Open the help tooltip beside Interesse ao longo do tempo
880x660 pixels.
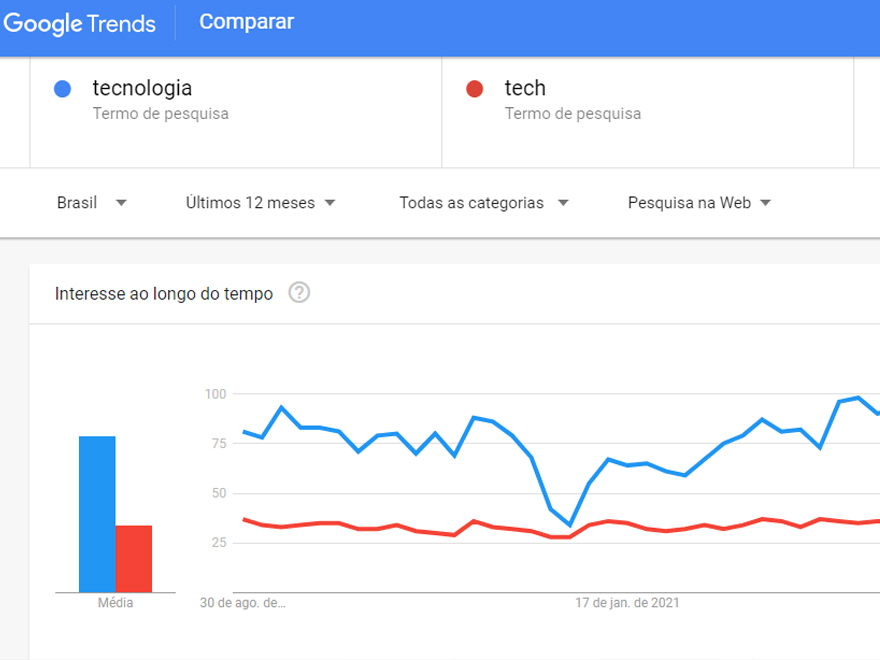300,293
